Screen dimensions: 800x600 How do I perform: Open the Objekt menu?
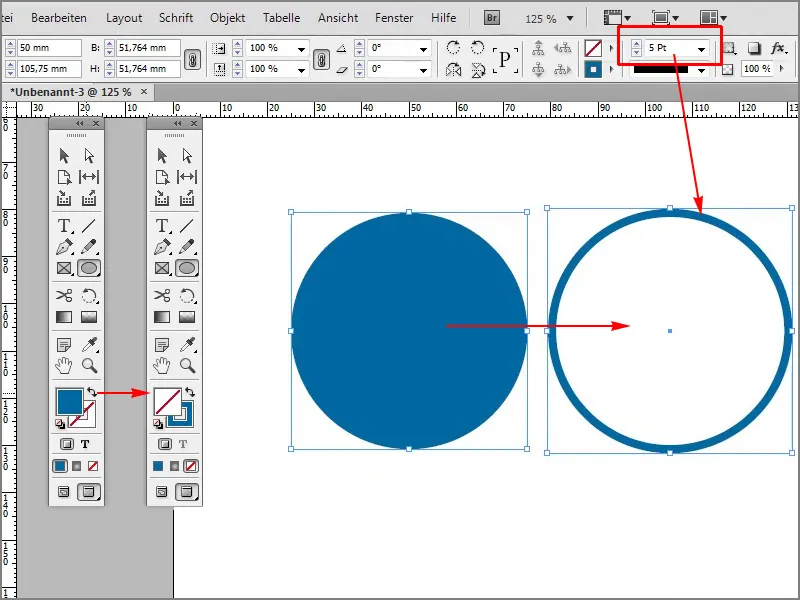point(226,18)
